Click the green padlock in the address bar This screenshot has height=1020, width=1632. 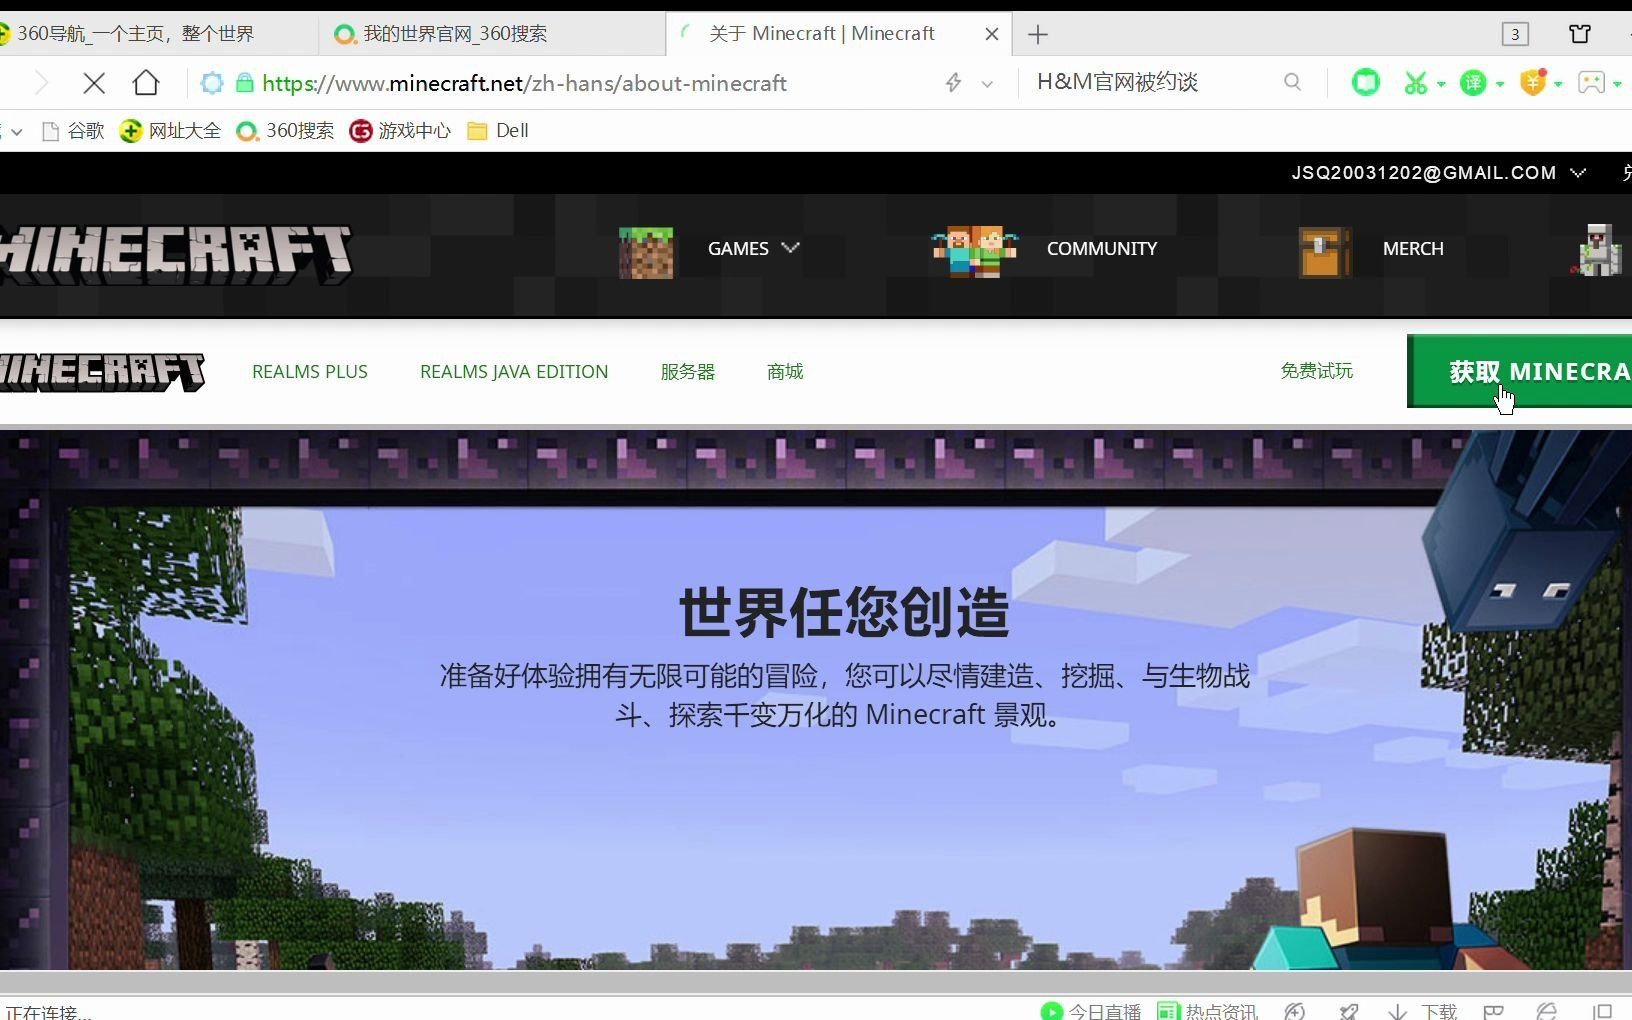point(244,83)
